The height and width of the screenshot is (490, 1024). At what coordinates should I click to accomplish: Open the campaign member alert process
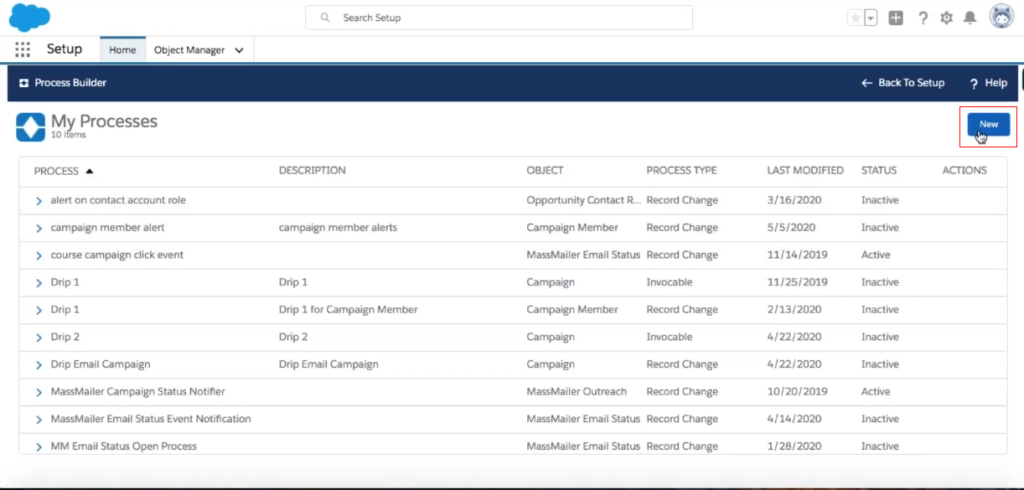108,227
